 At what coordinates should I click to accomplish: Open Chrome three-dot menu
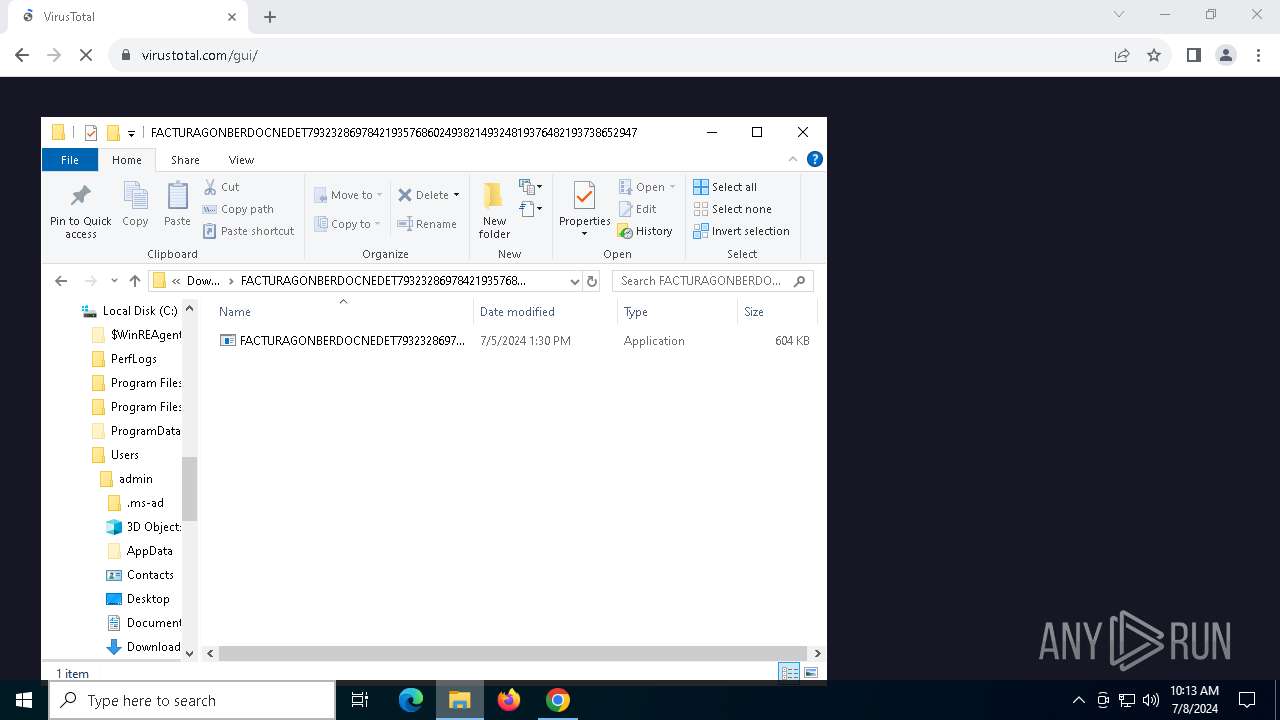1257,55
